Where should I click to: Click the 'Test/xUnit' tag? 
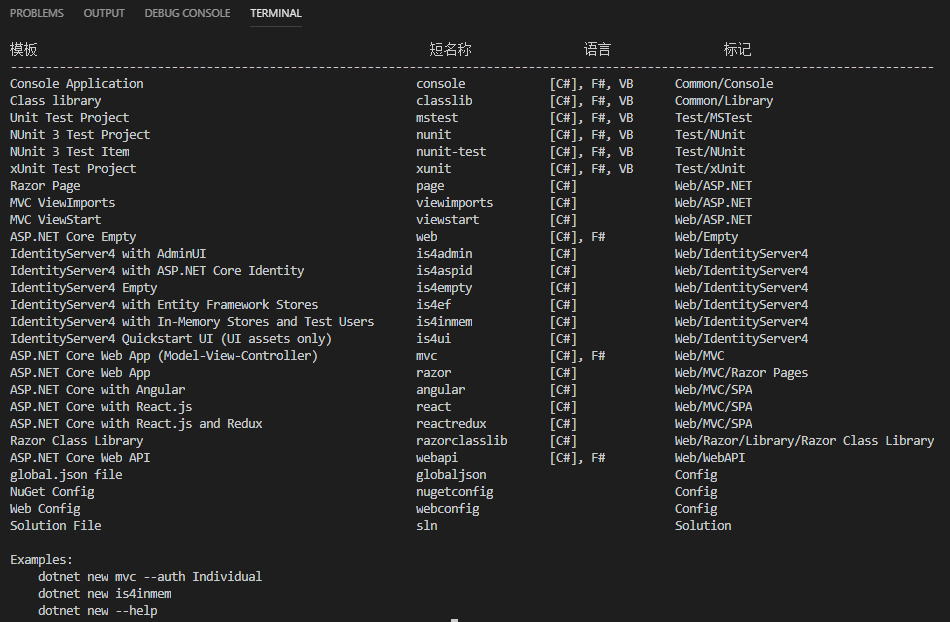pyautogui.click(x=710, y=168)
